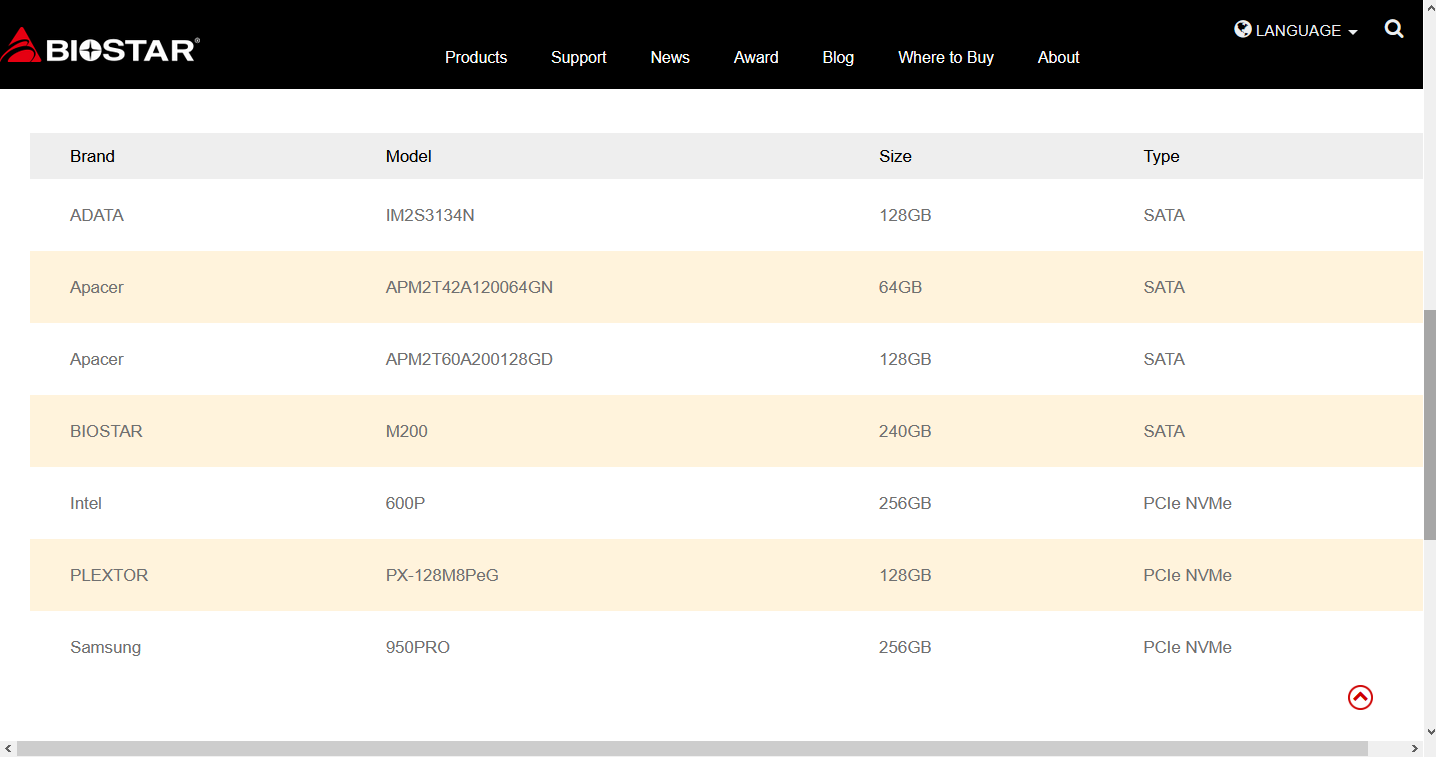Click Apacer in the APM2T60A200128GD row

click(97, 359)
